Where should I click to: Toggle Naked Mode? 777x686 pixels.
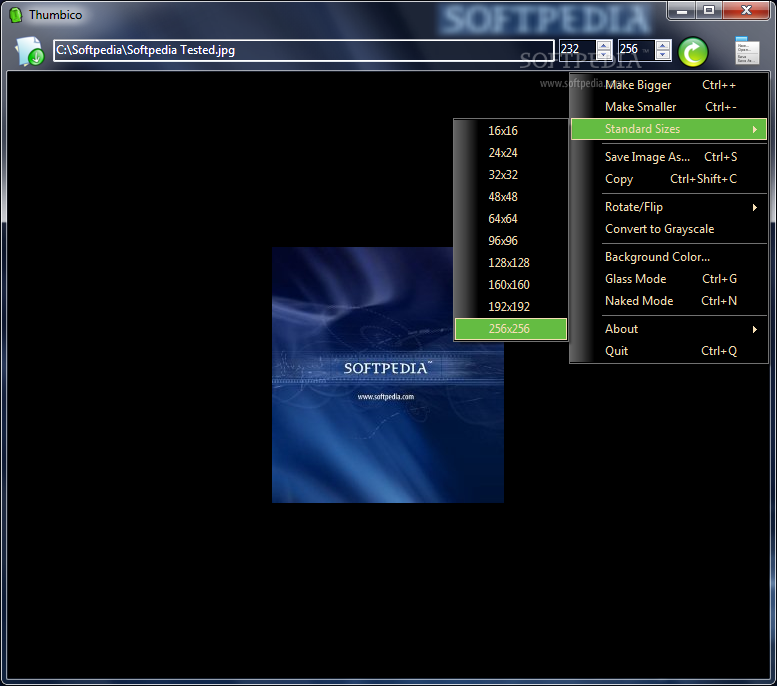pyautogui.click(x=669, y=300)
